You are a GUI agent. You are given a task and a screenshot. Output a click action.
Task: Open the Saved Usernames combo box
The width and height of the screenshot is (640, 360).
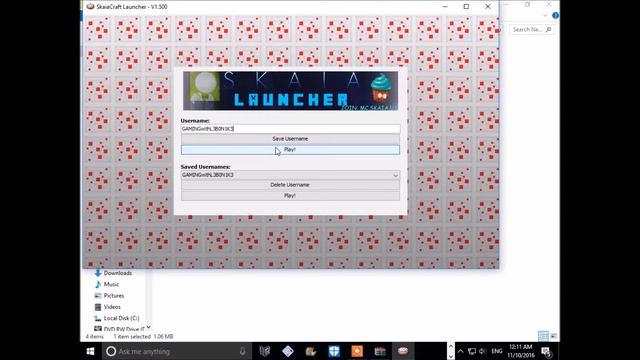290,175
